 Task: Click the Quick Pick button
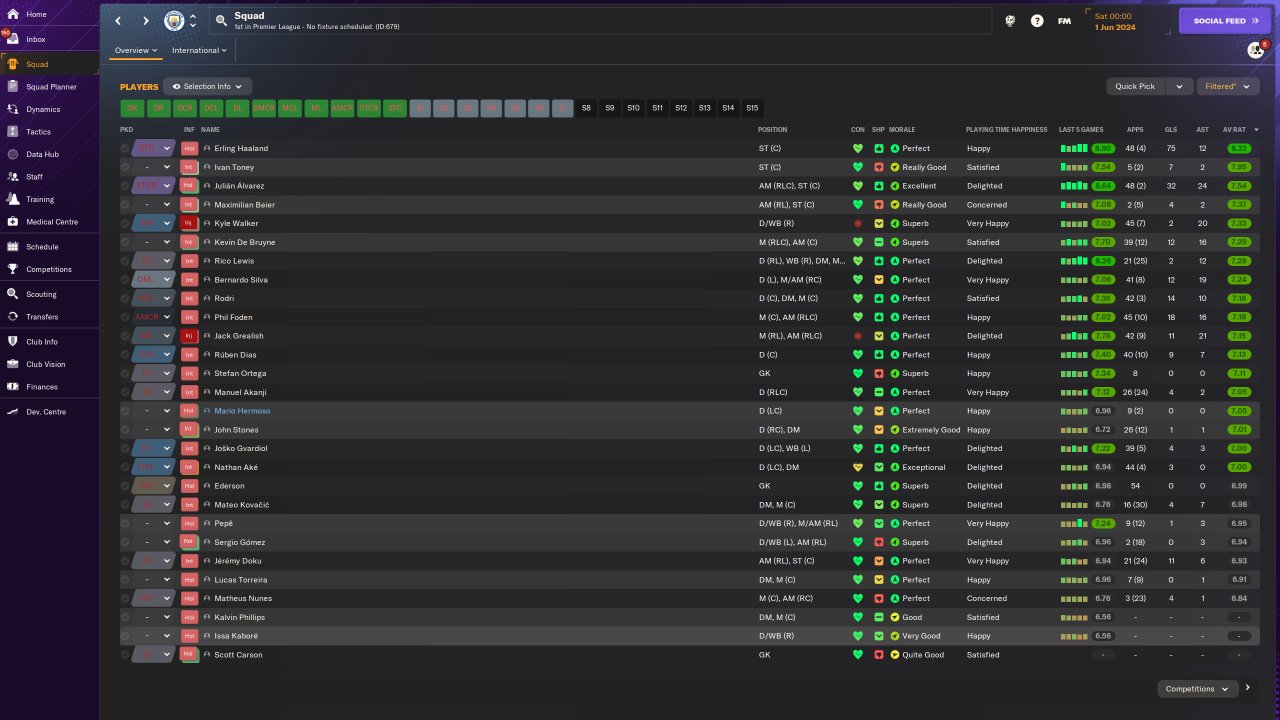[x=1136, y=87]
